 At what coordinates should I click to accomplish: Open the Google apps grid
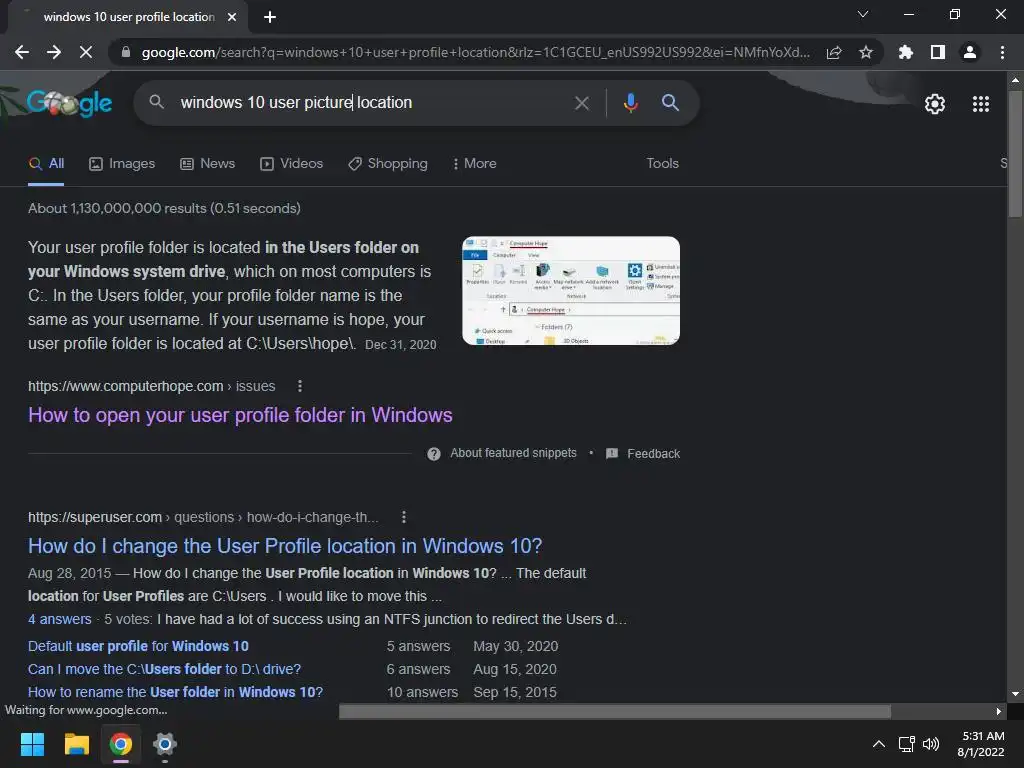981,104
